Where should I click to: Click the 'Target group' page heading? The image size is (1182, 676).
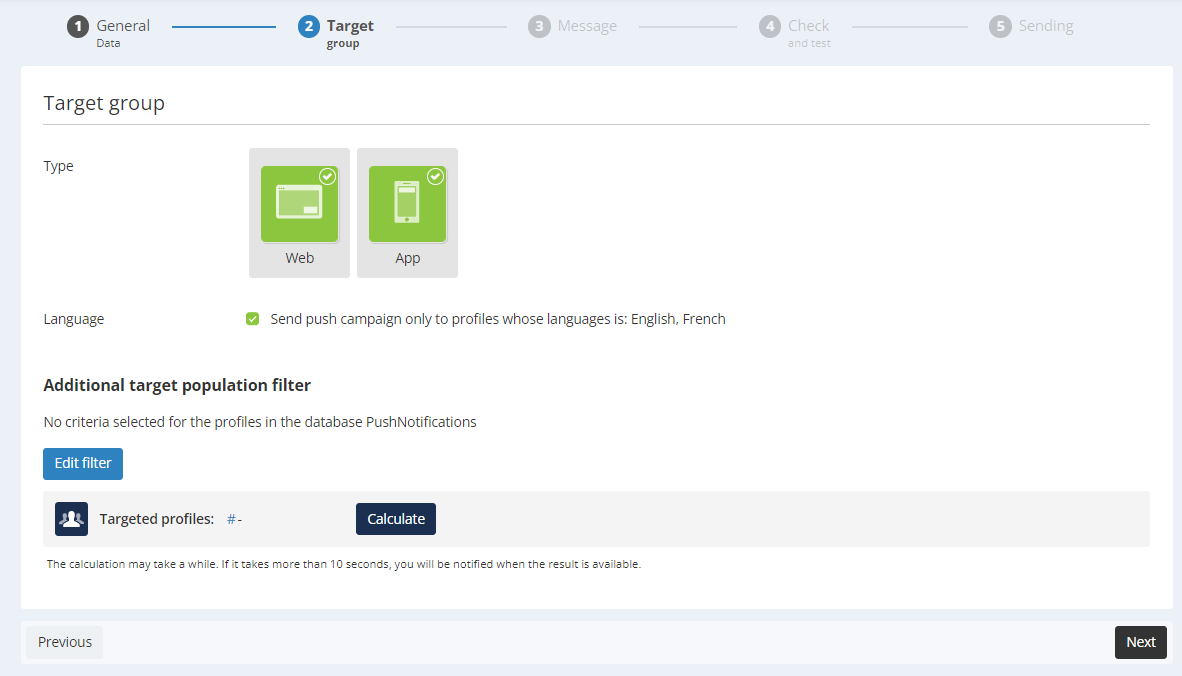point(104,102)
